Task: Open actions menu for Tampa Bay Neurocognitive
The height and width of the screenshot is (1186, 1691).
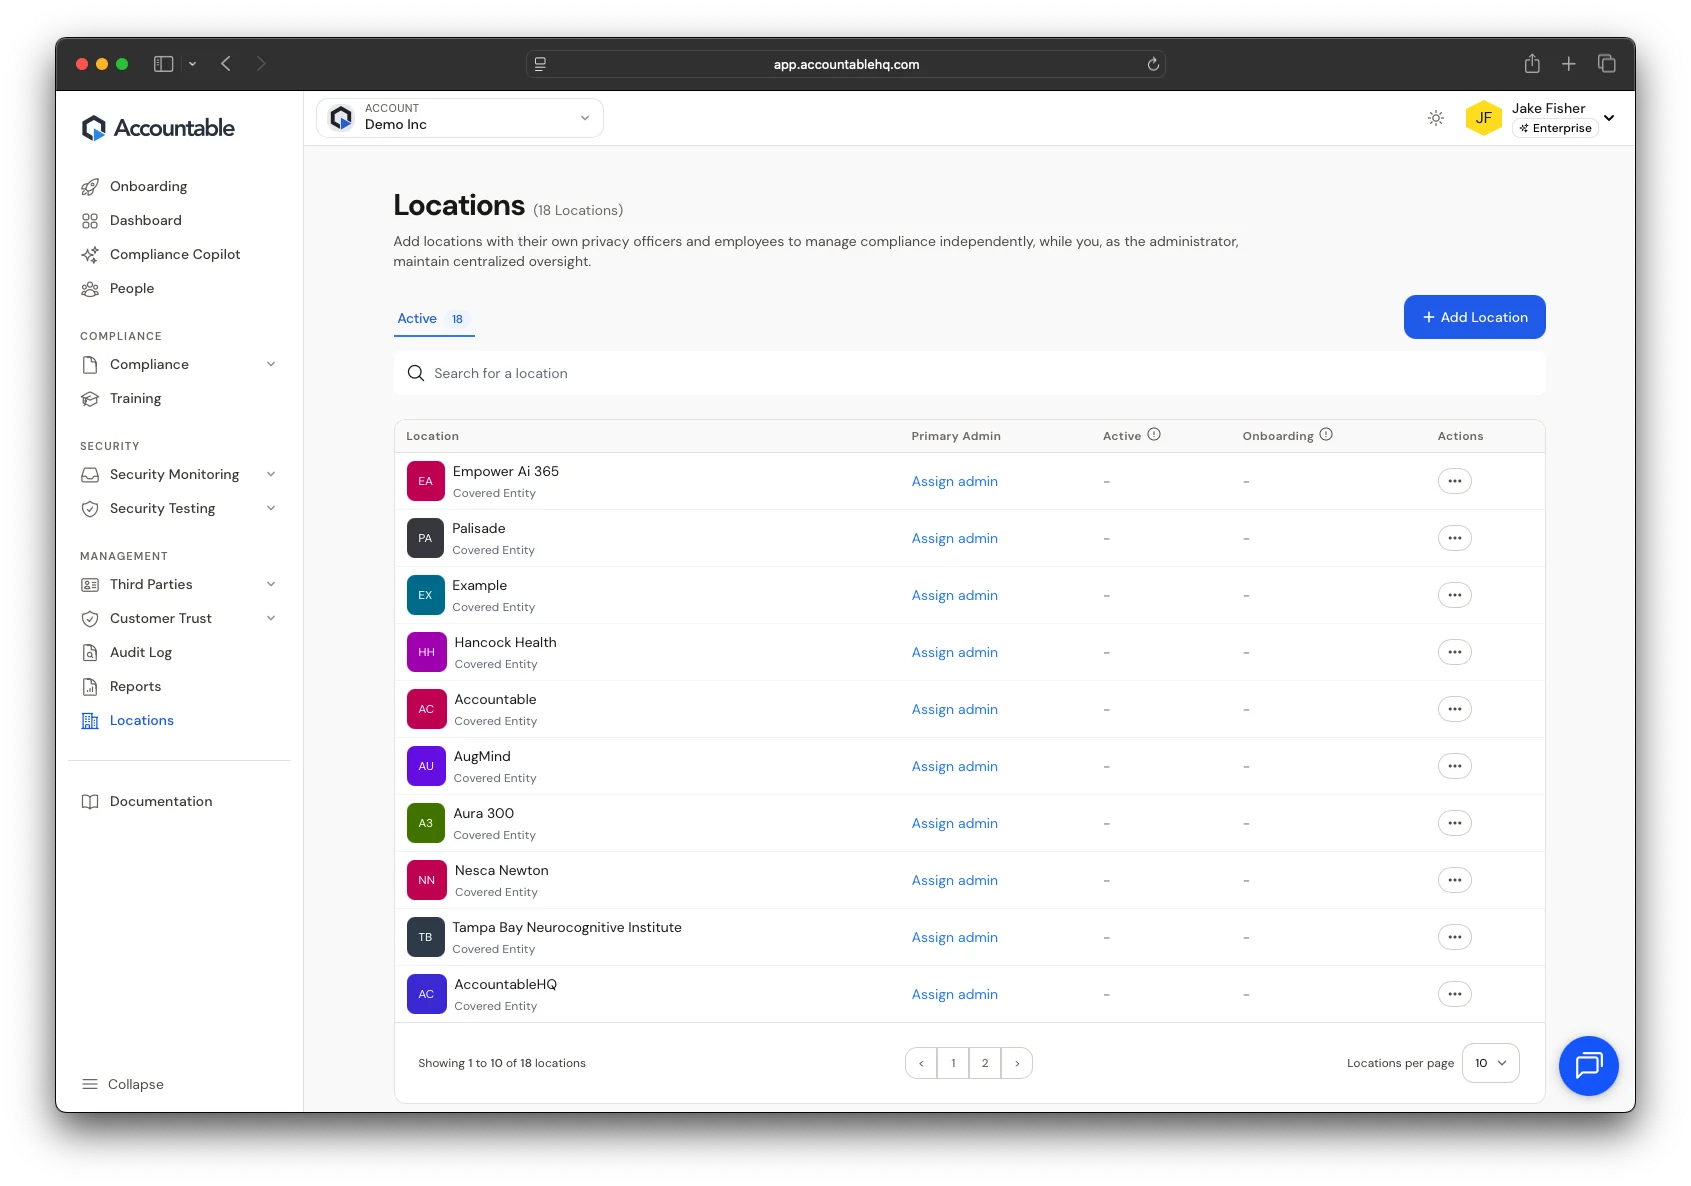Action: pos(1454,938)
